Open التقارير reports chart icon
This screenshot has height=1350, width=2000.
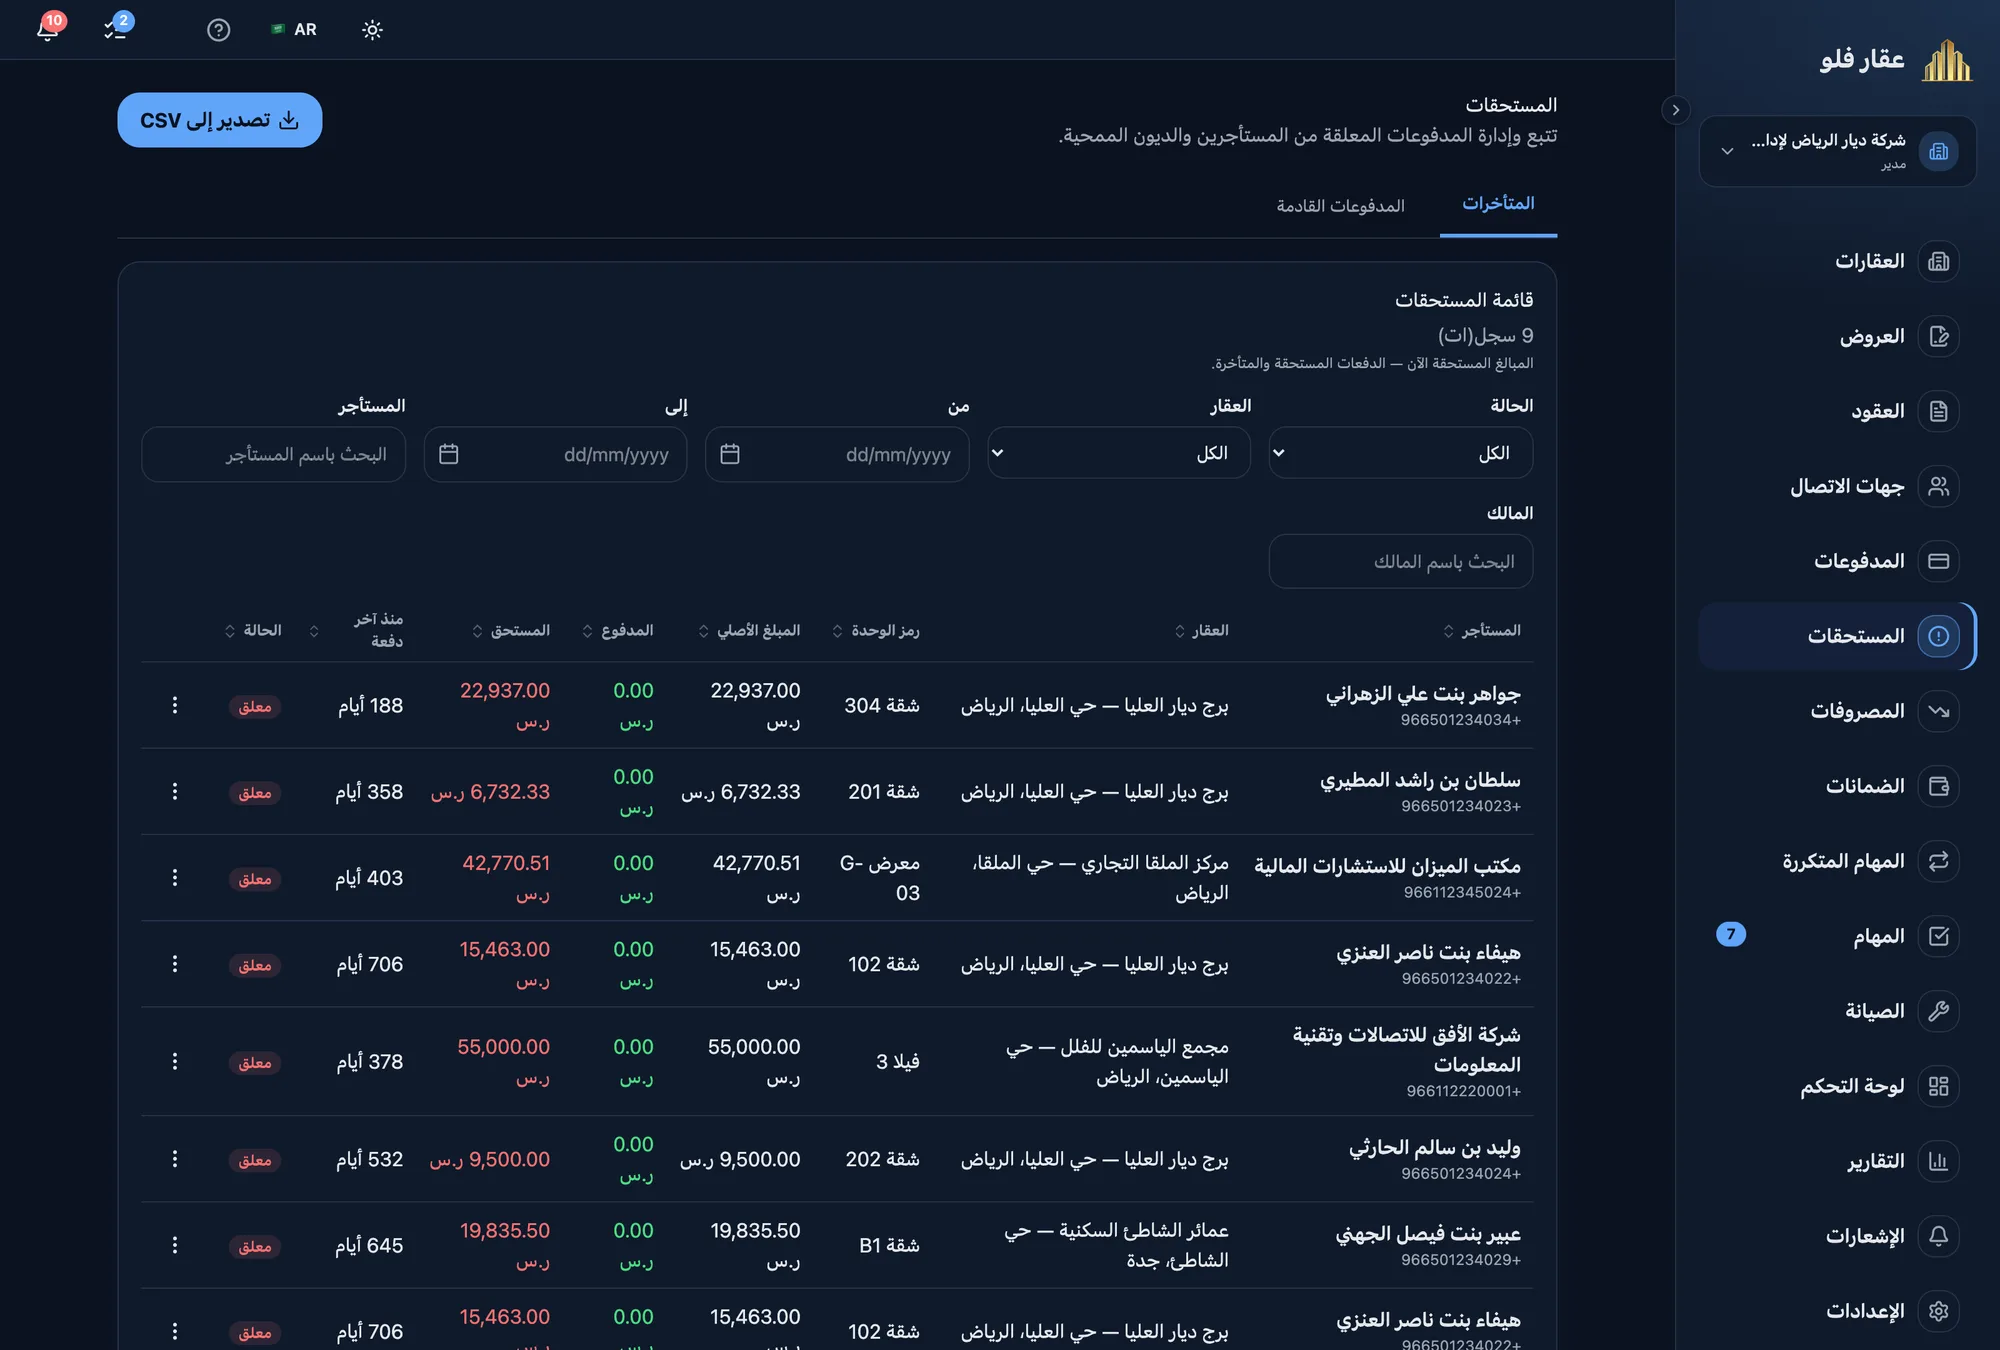pos(1939,1161)
